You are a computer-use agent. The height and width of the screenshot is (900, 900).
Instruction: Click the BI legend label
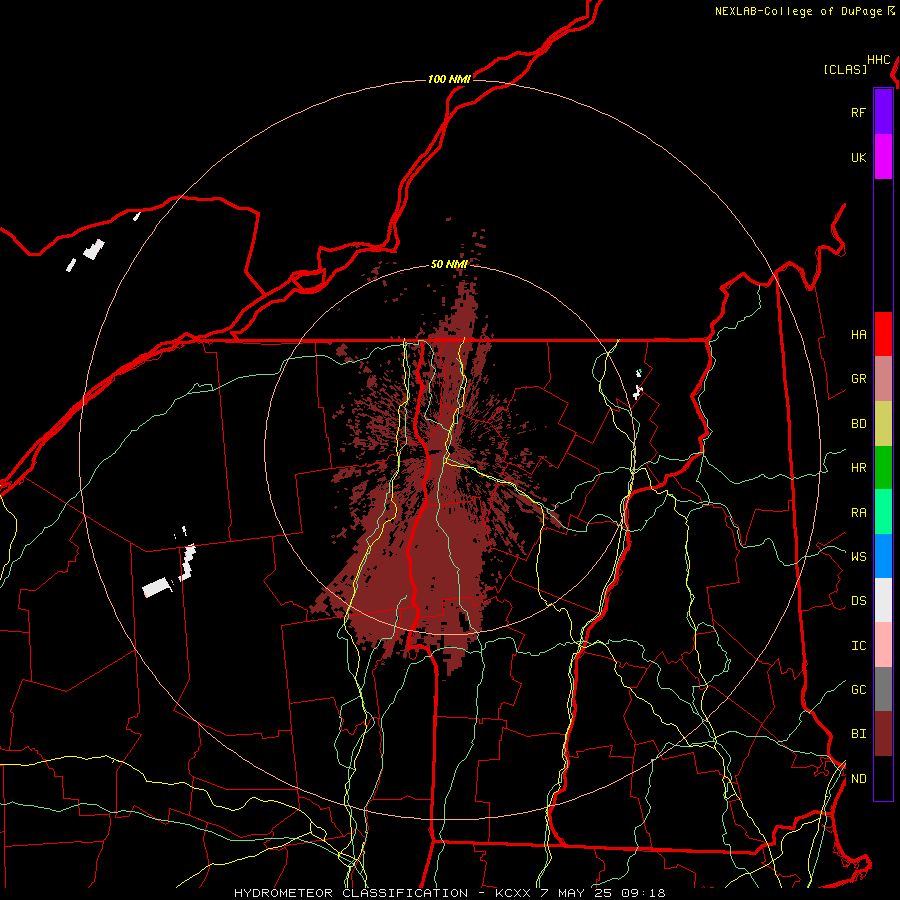[858, 734]
